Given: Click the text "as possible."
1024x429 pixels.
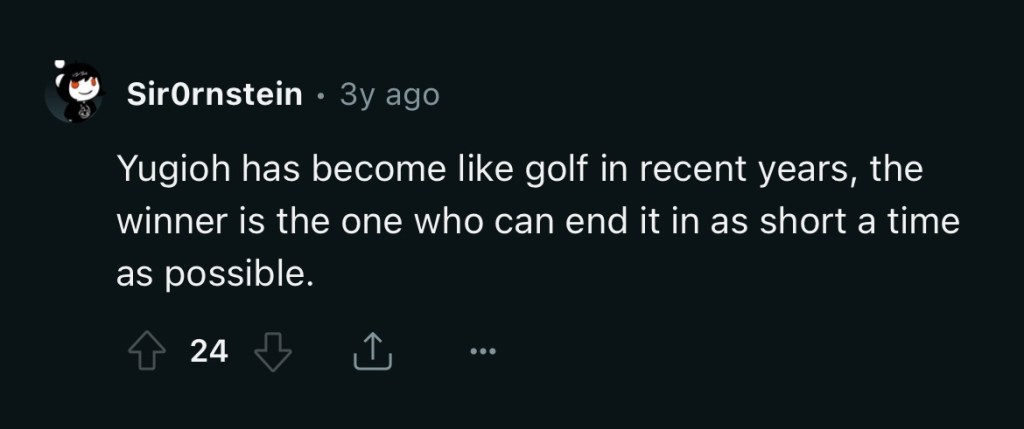Looking at the screenshot, I should point(209,275).
